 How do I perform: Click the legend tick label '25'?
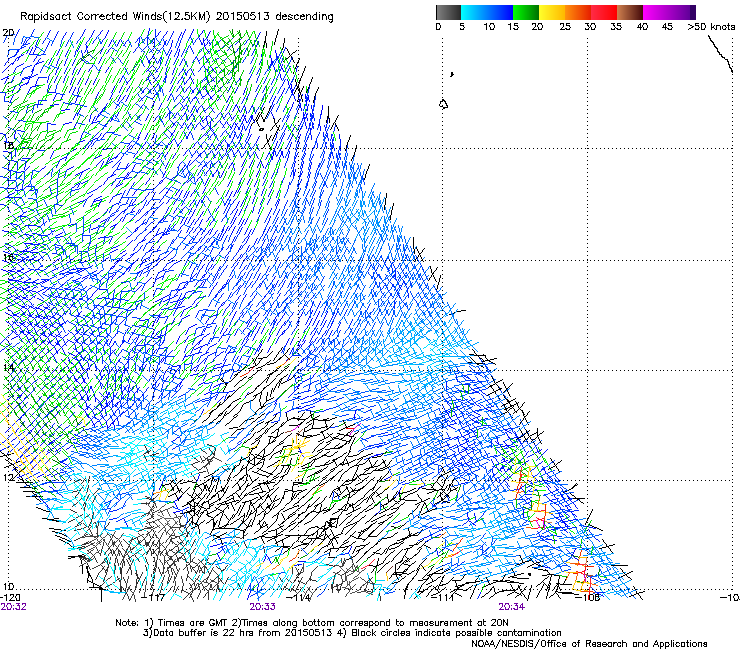tap(565, 27)
